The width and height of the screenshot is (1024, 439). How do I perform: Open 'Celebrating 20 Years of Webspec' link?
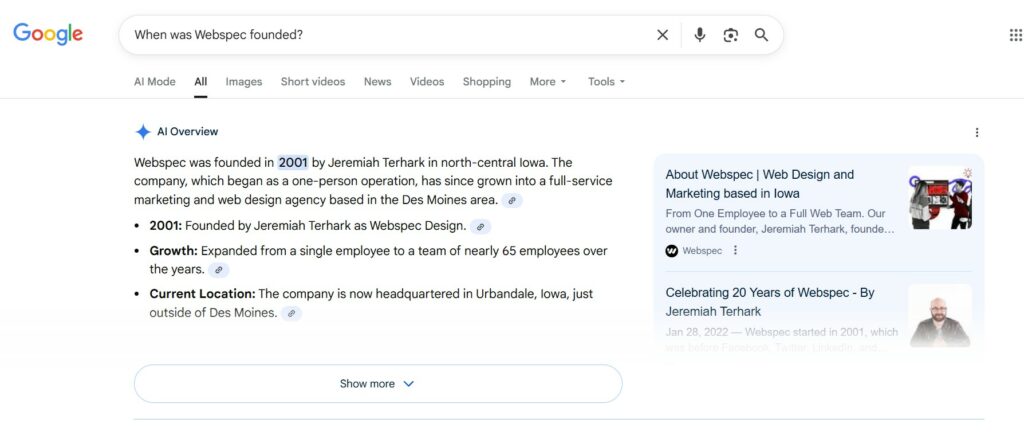(770, 302)
